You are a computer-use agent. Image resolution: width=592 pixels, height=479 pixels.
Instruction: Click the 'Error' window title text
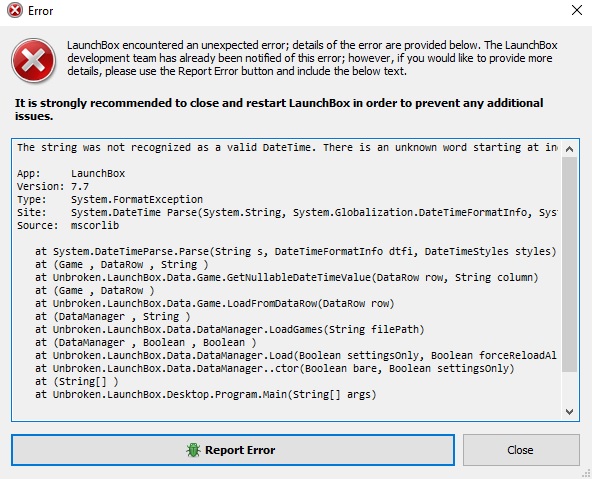pyautogui.click(x=40, y=11)
